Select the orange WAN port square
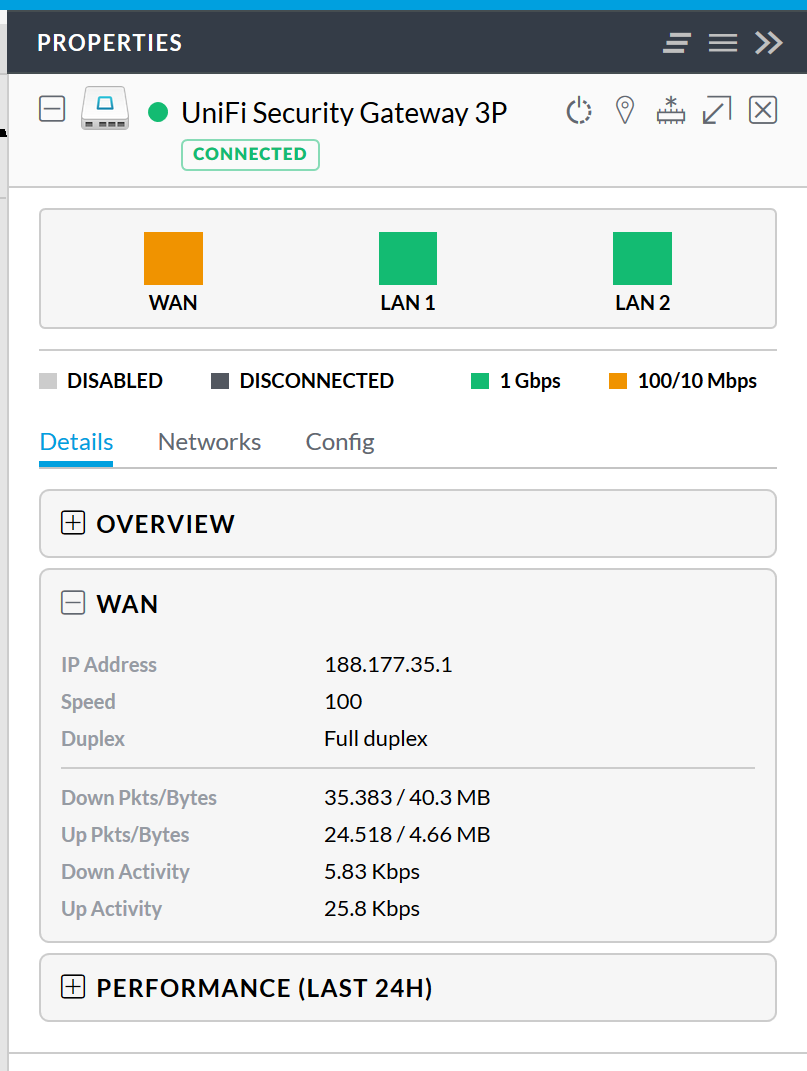 [x=173, y=259]
